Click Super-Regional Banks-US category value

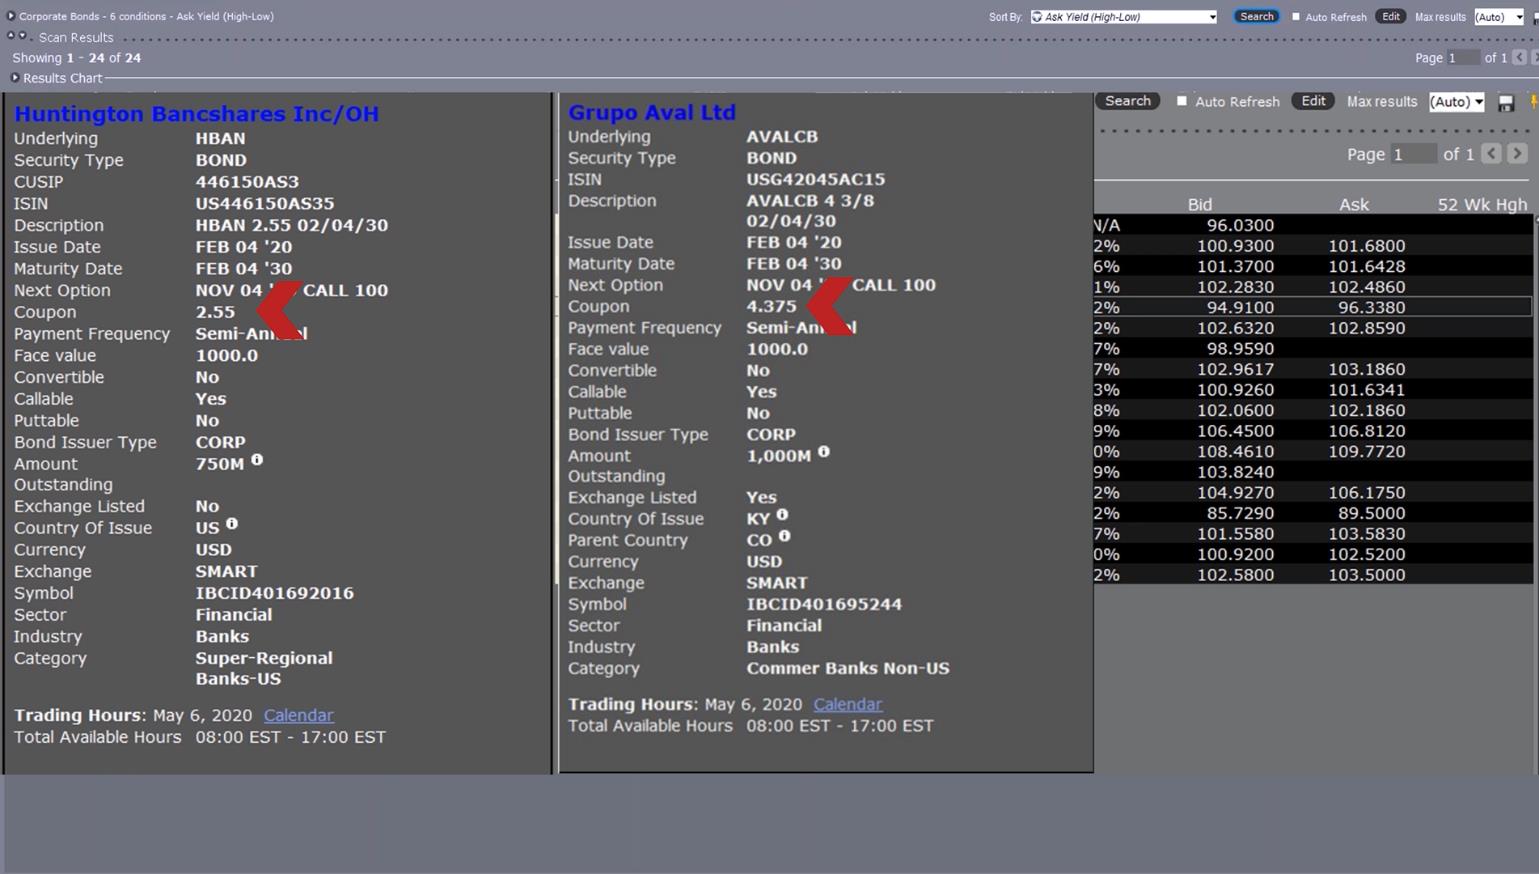click(x=264, y=668)
